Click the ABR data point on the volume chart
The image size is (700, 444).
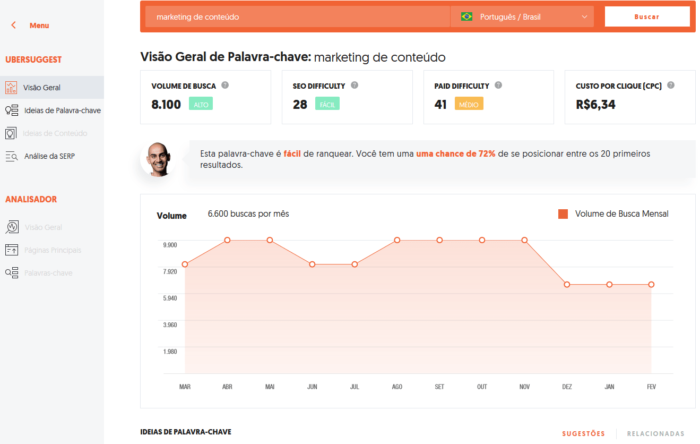click(228, 240)
